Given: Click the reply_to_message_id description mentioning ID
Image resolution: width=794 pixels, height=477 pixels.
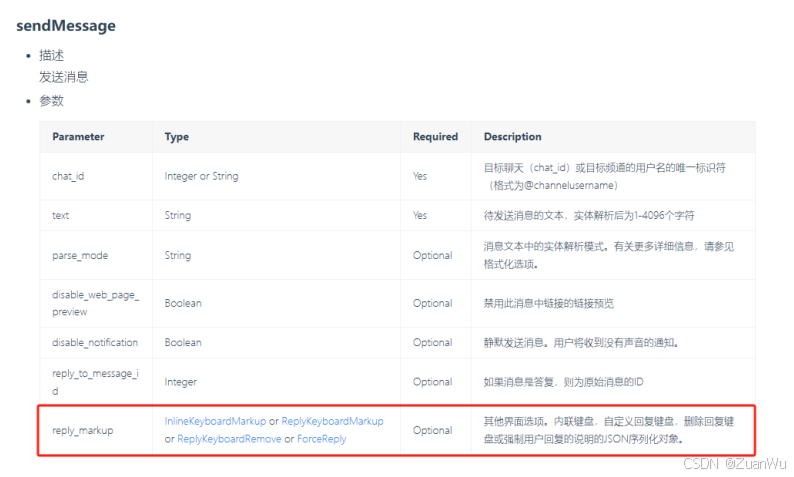Looking at the screenshot, I should tap(564, 382).
